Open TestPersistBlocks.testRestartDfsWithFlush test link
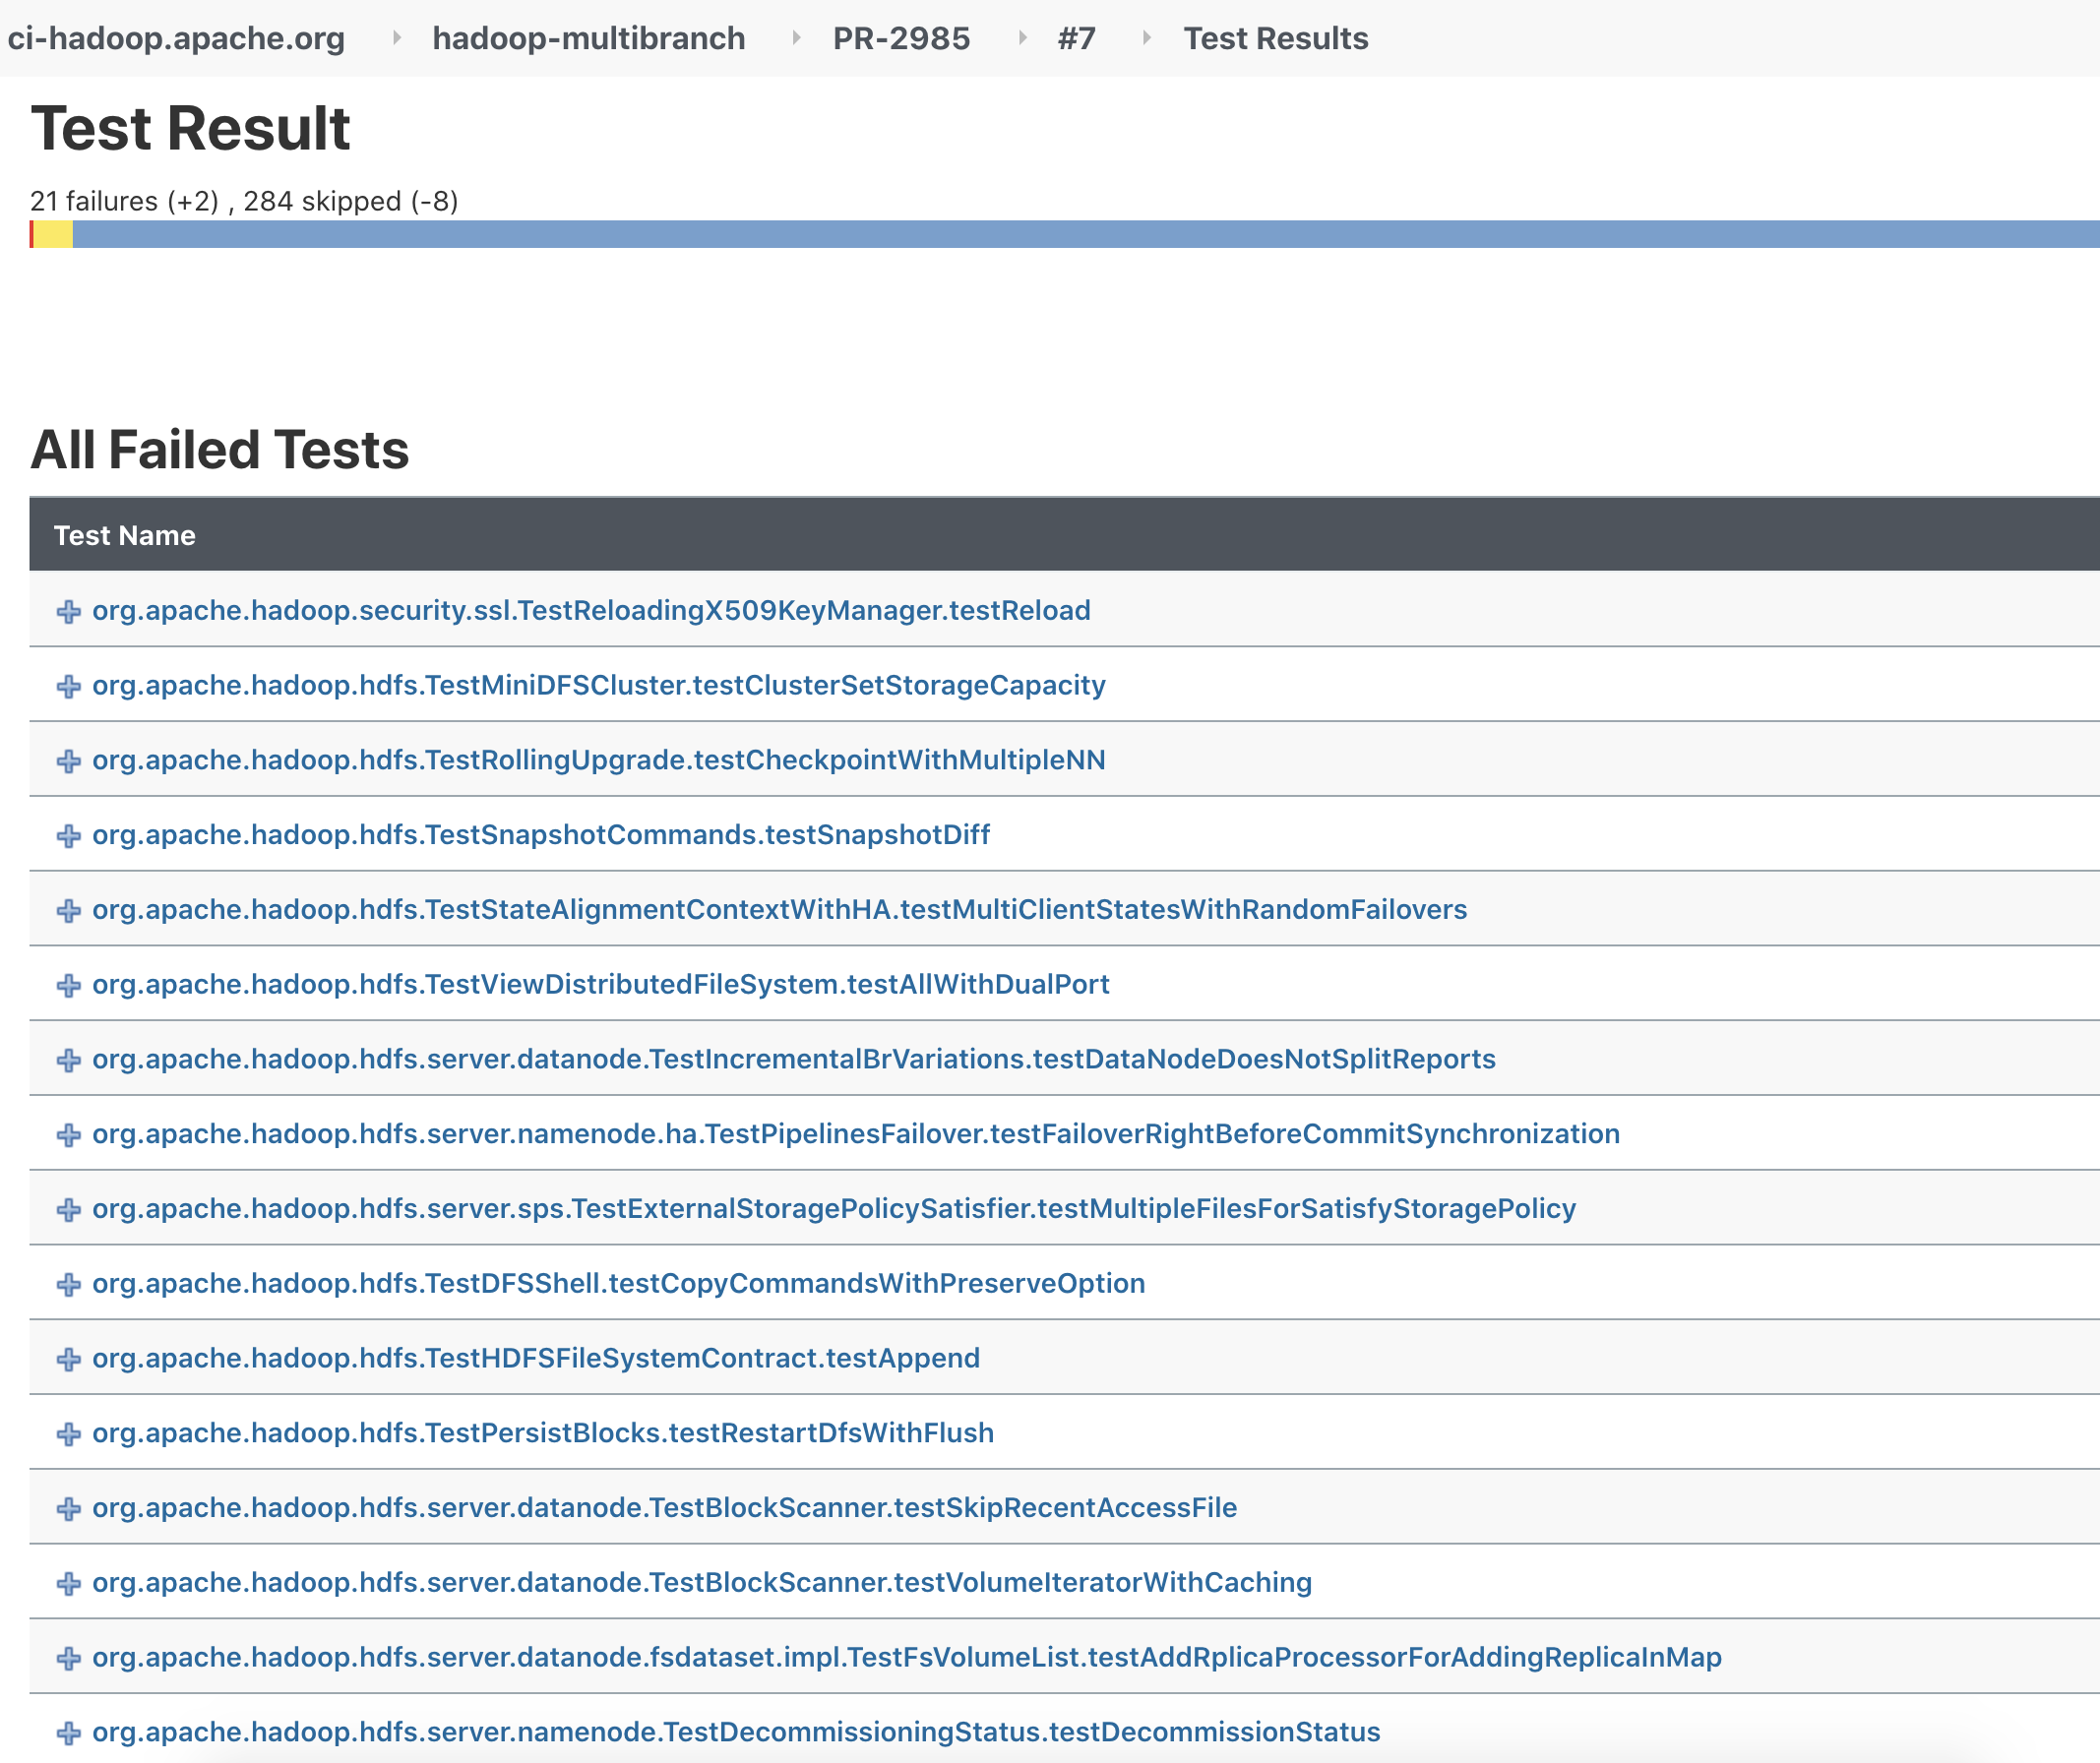 (x=542, y=1433)
